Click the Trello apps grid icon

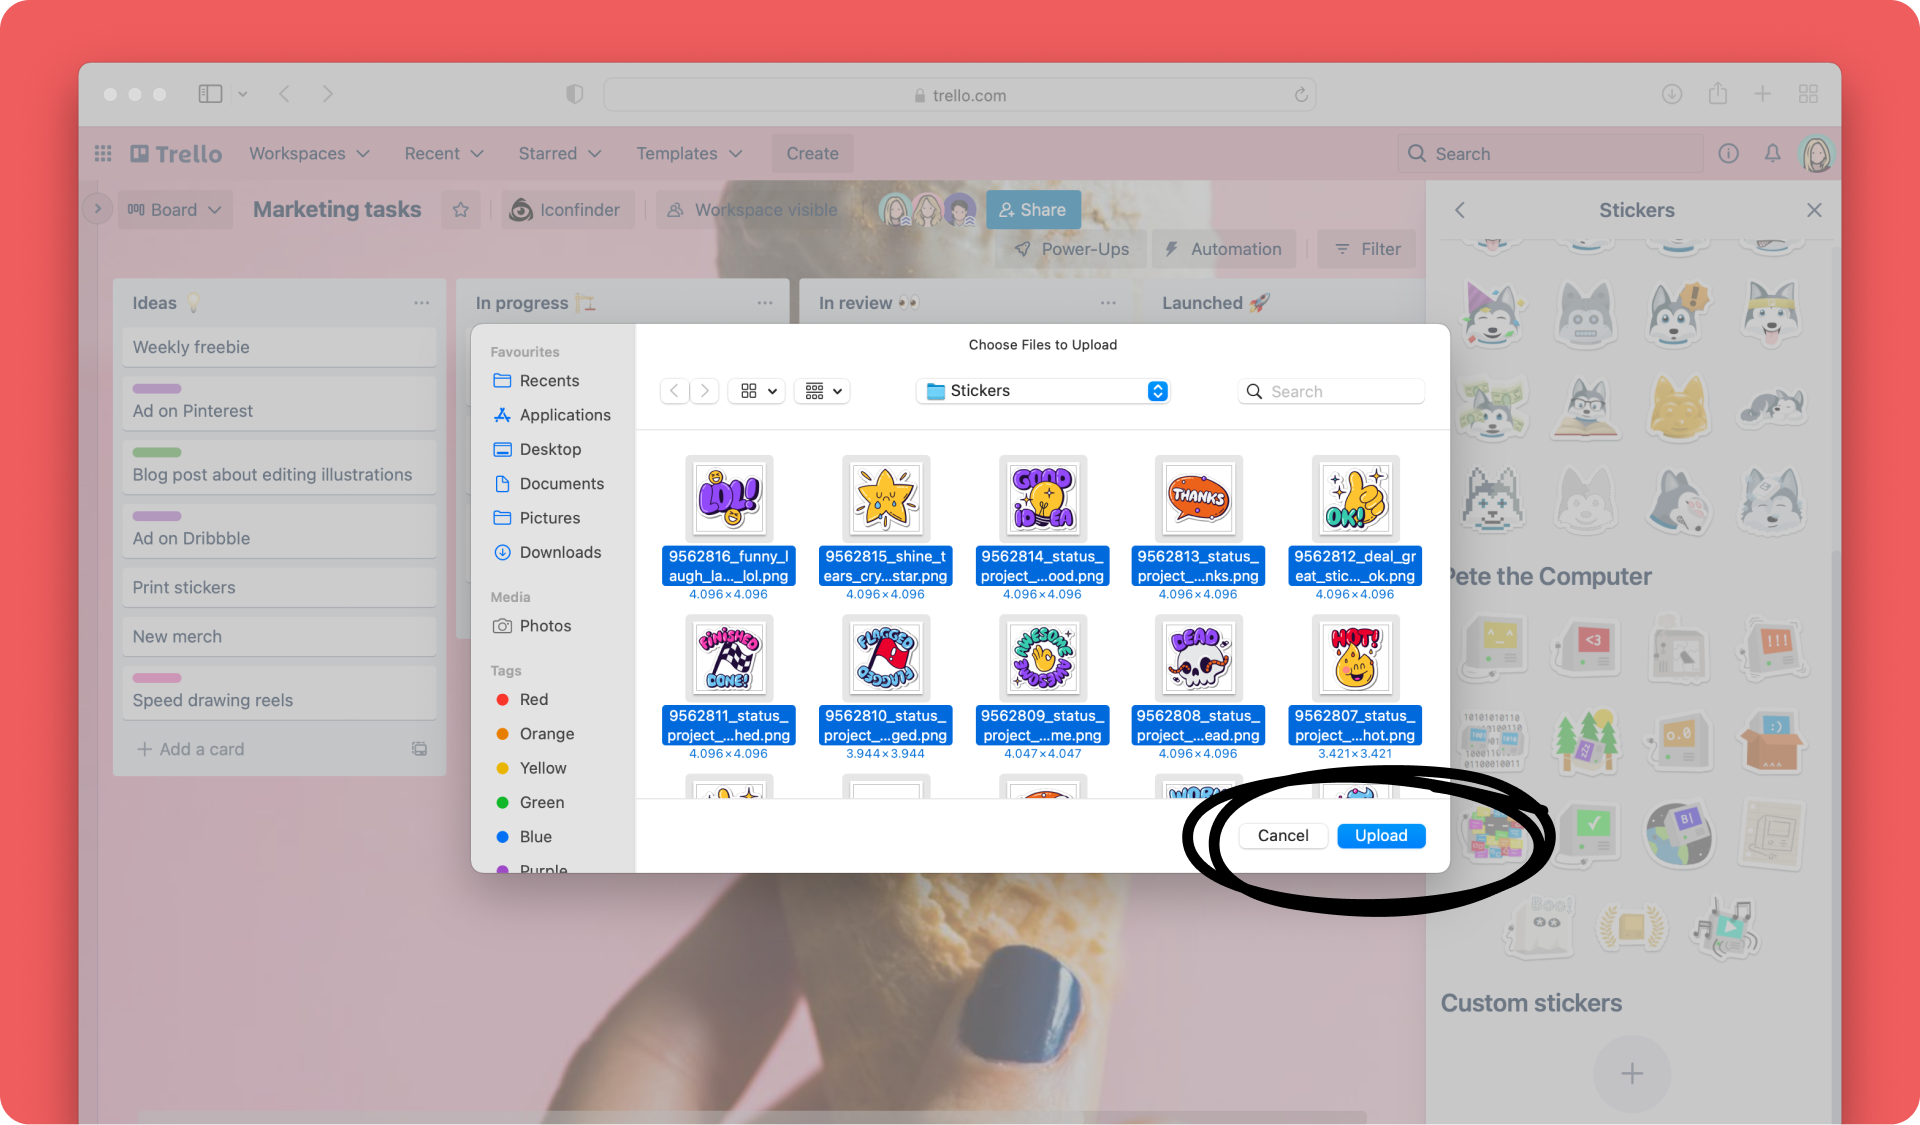102,153
